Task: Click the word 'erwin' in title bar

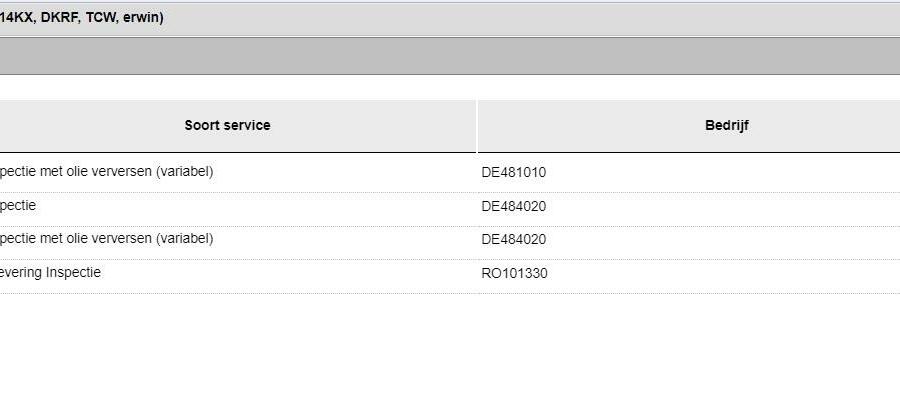Action: pos(141,18)
